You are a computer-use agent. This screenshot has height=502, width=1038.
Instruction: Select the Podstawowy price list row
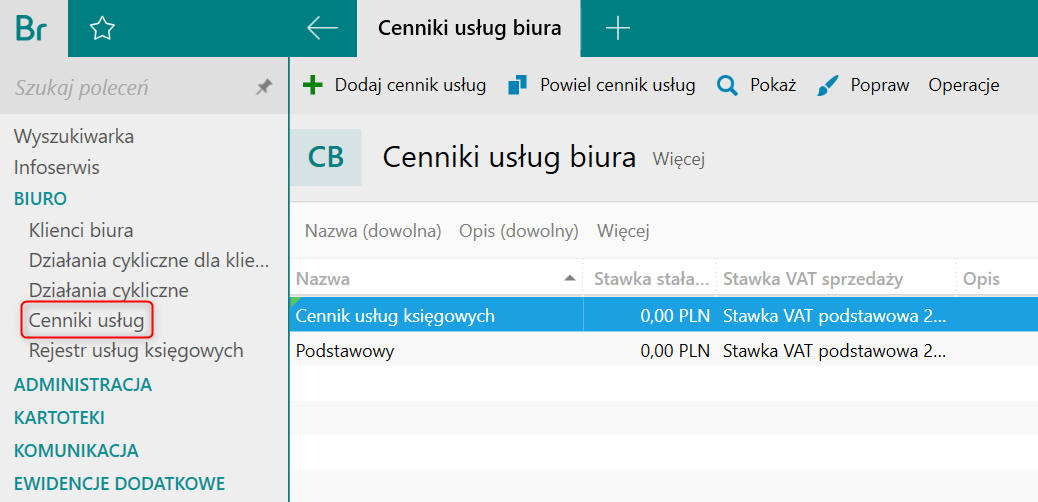pos(663,351)
